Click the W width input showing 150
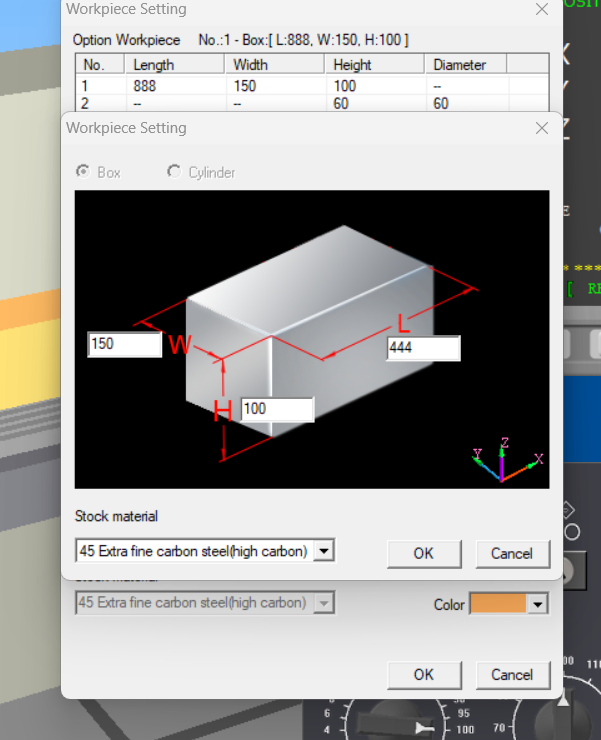 [124, 344]
